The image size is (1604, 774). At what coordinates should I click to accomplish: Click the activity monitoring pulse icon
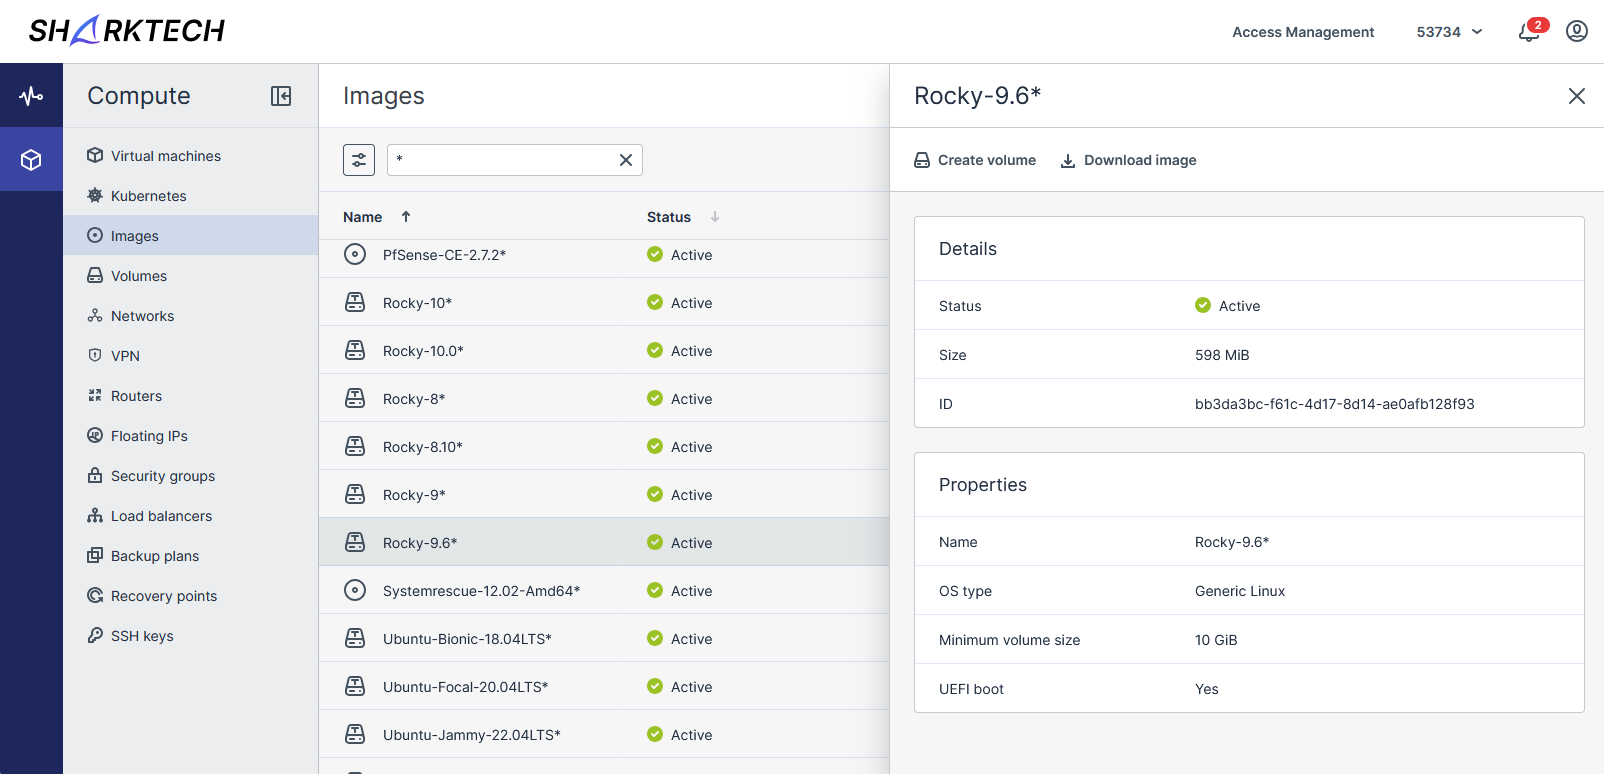pyautogui.click(x=31, y=96)
